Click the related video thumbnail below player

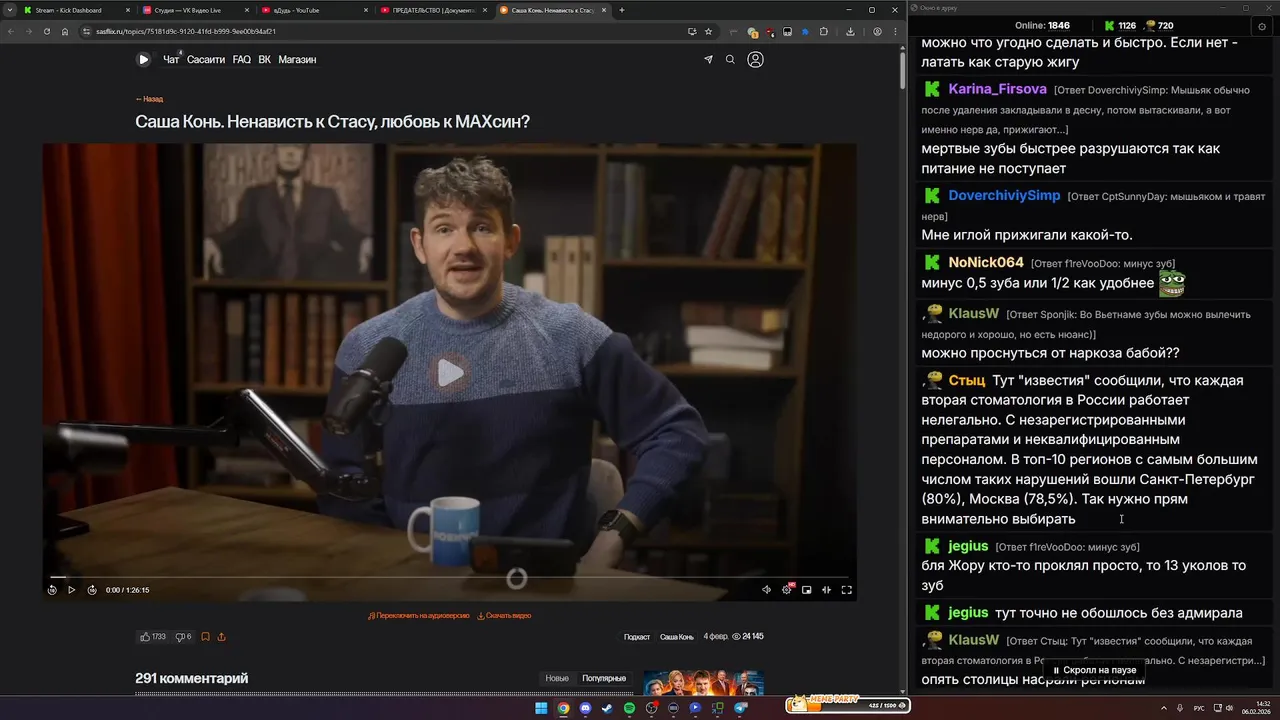point(704,683)
